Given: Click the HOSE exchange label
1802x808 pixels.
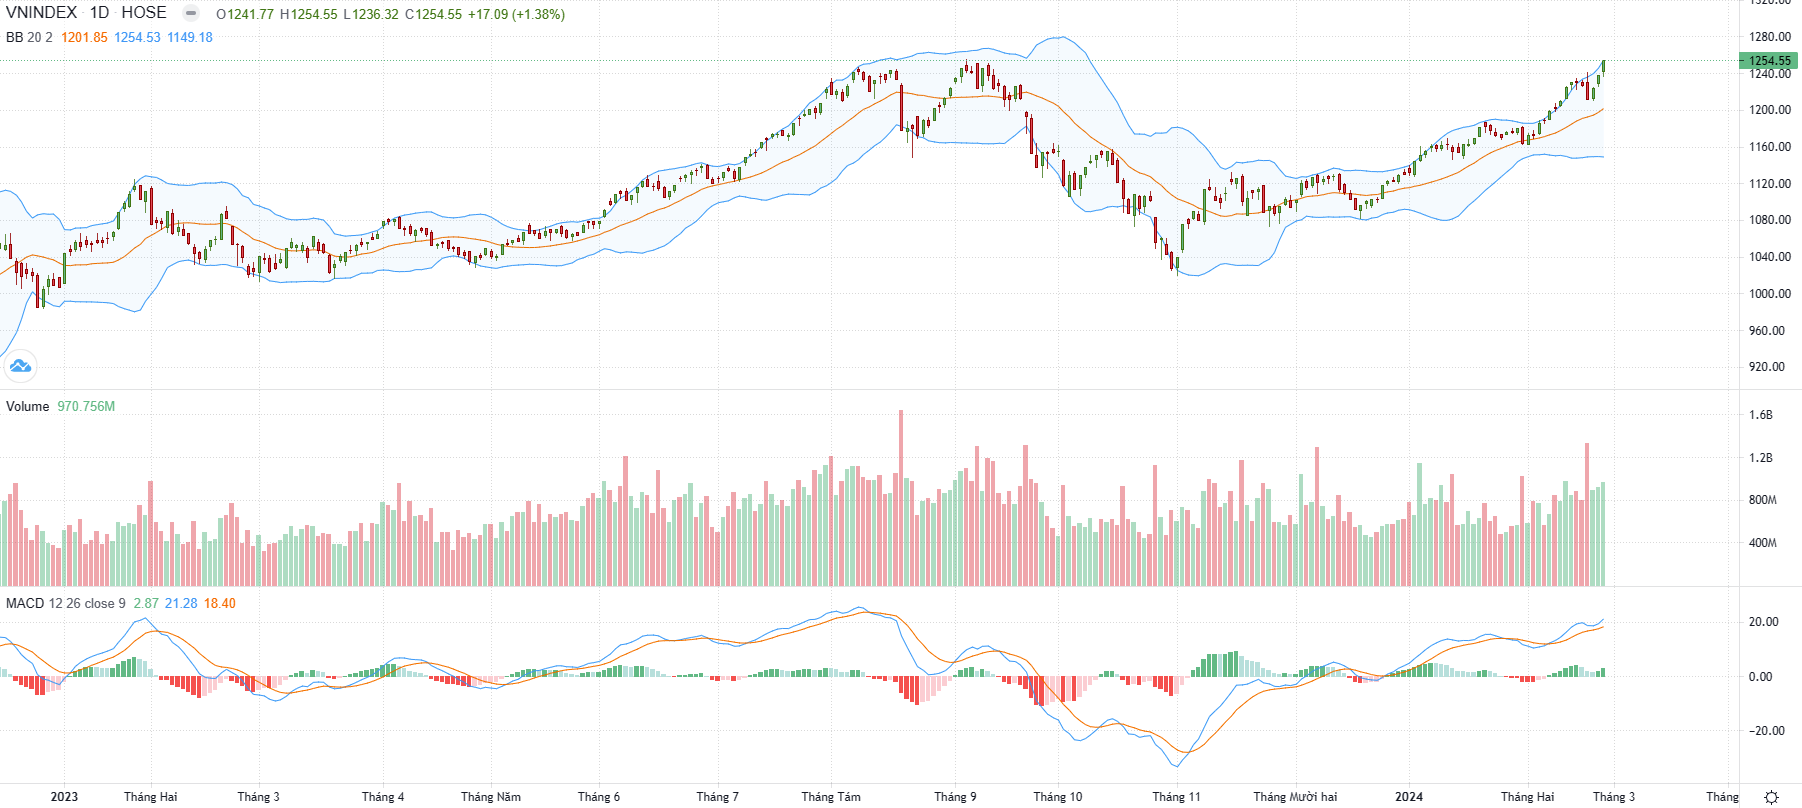Looking at the screenshot, I should [144, 13].
